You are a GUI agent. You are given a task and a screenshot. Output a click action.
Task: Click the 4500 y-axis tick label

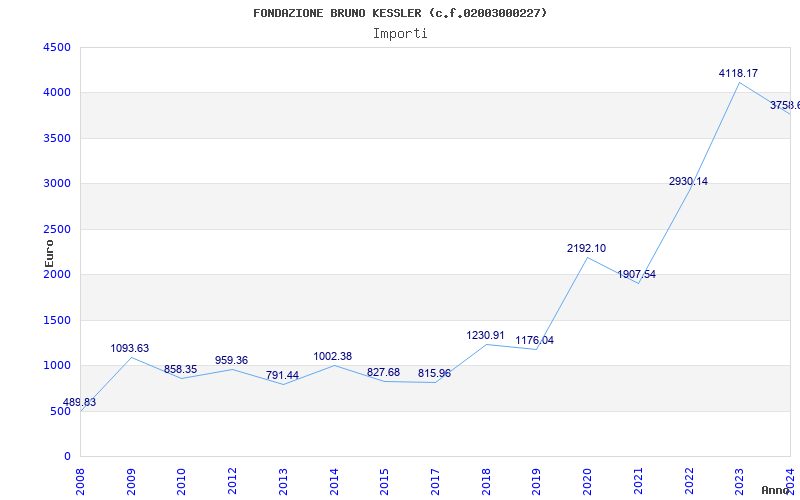click(x=57, y=47)
